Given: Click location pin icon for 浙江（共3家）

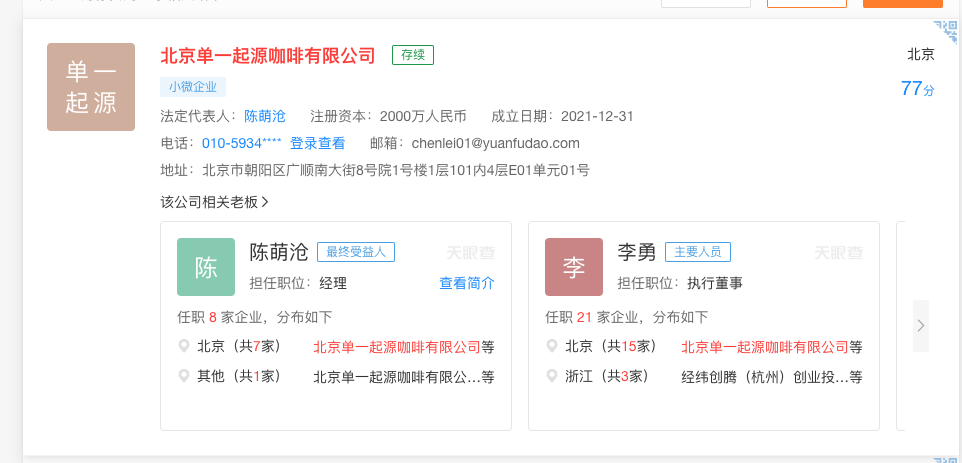Looking at the screenshot, I should coord(552,377).
